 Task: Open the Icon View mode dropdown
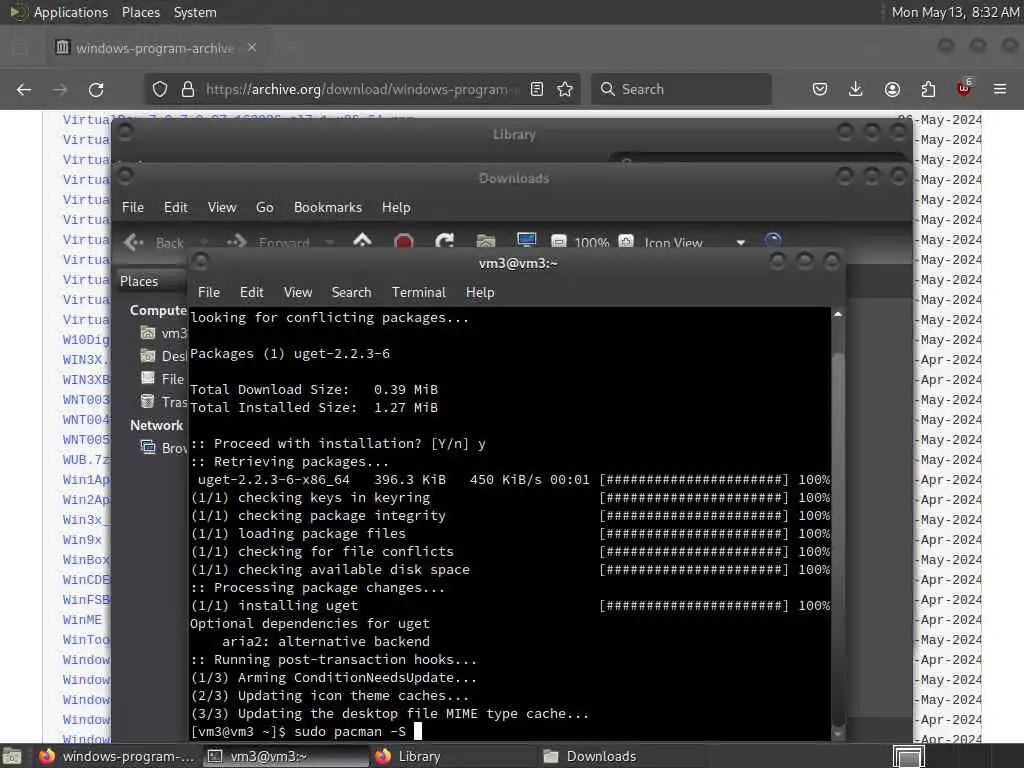coord(694,242)
